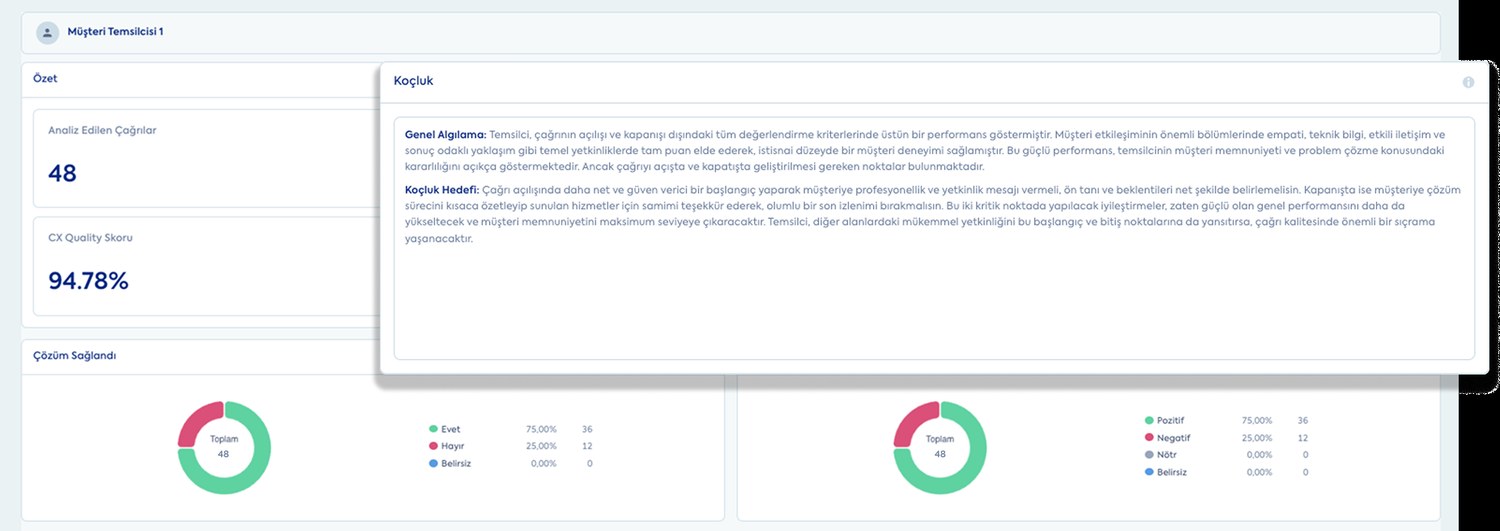1500x531 pixels.
Task: Click the red Negatif legend swatch
Action: (x=1148, y=438)
